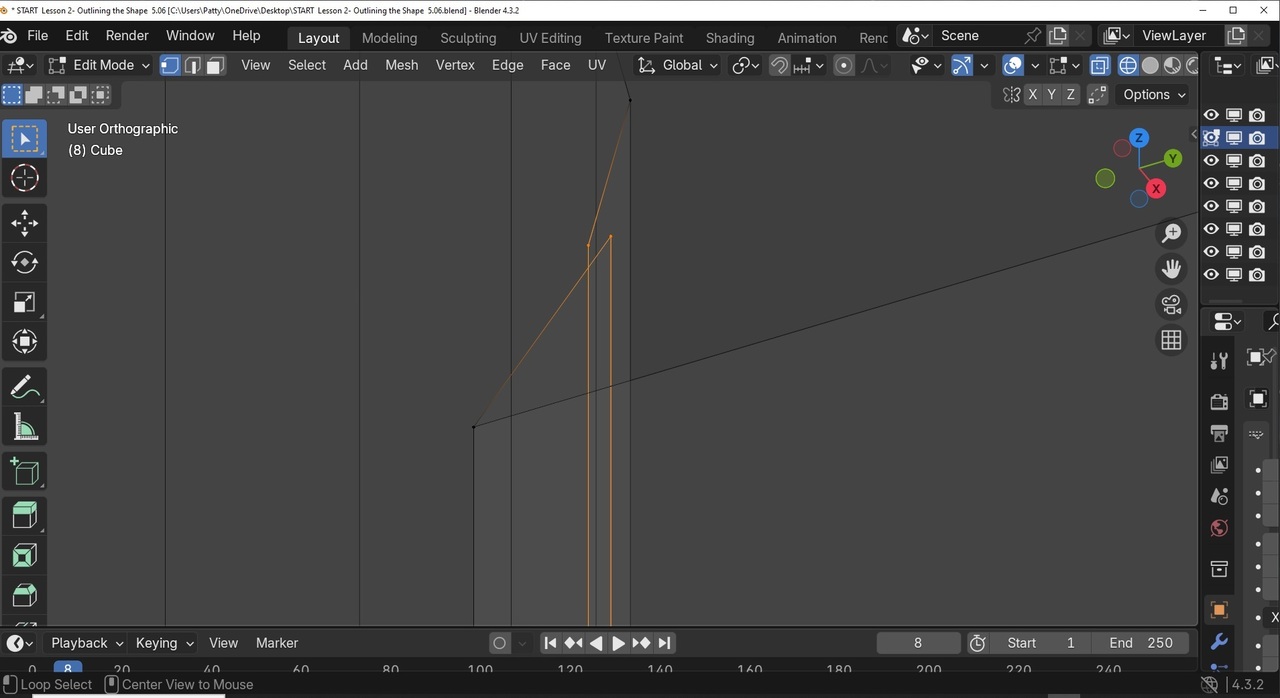1280x698 pixels.
Task: Activate the 3D Cursor tool
Action: click(x=24, y=179)
